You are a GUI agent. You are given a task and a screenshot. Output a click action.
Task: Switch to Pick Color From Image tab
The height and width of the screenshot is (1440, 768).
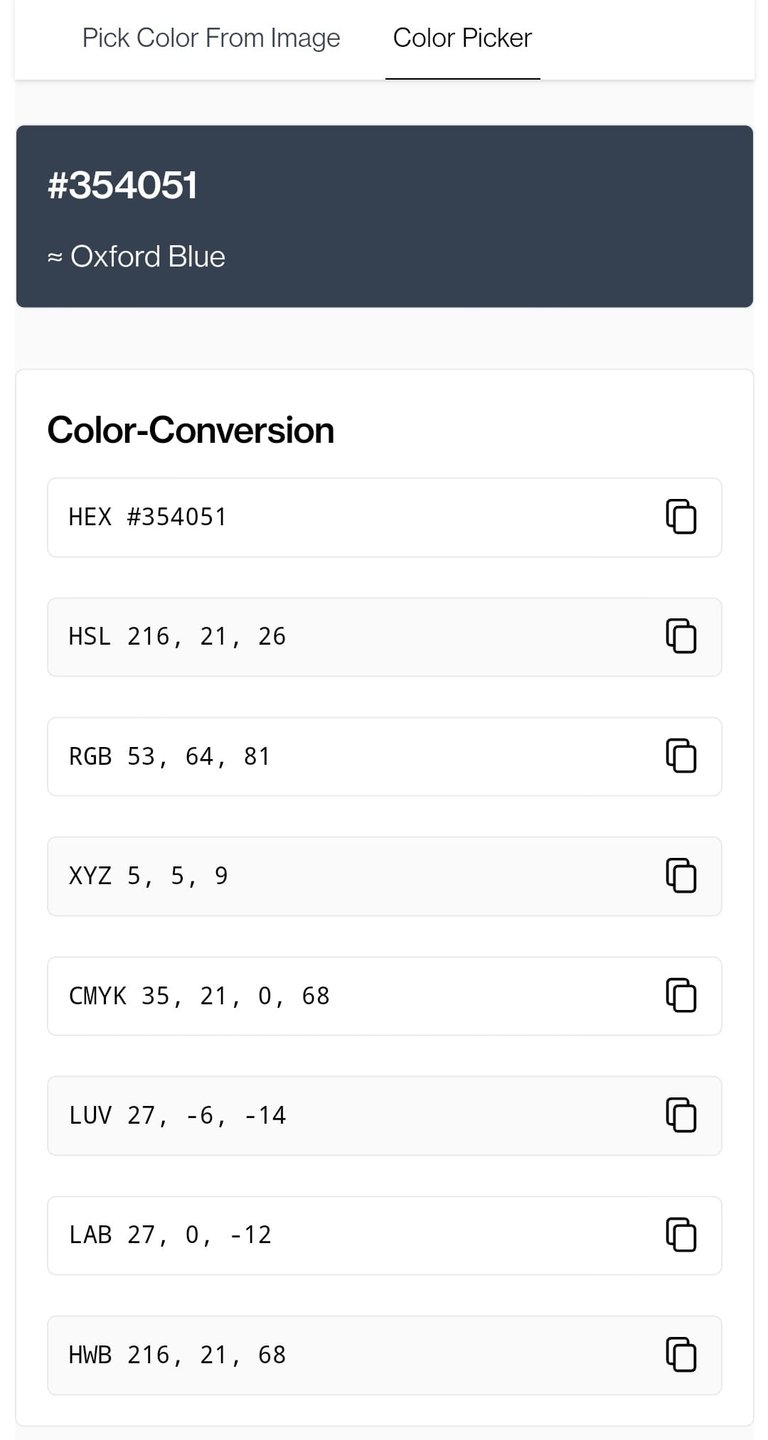click(211, 38)
